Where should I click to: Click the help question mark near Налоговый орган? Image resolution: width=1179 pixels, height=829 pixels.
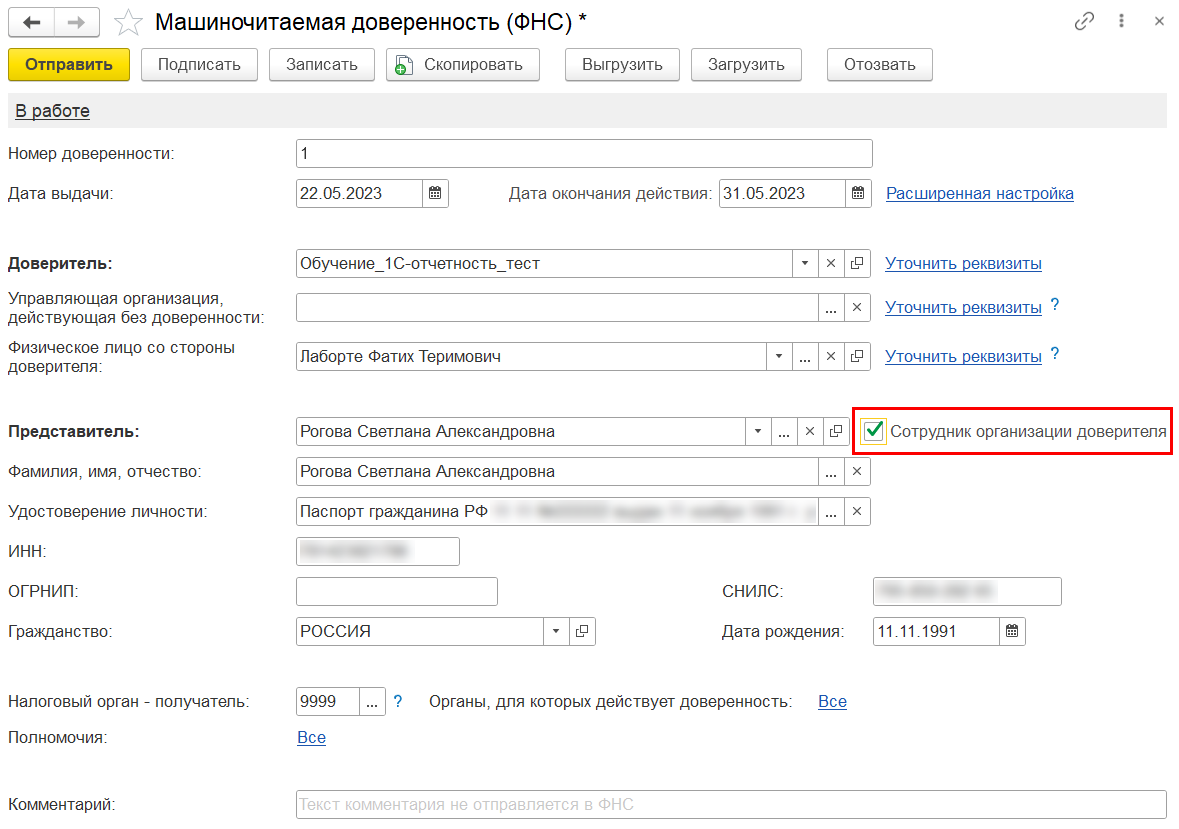coord(398,701)
